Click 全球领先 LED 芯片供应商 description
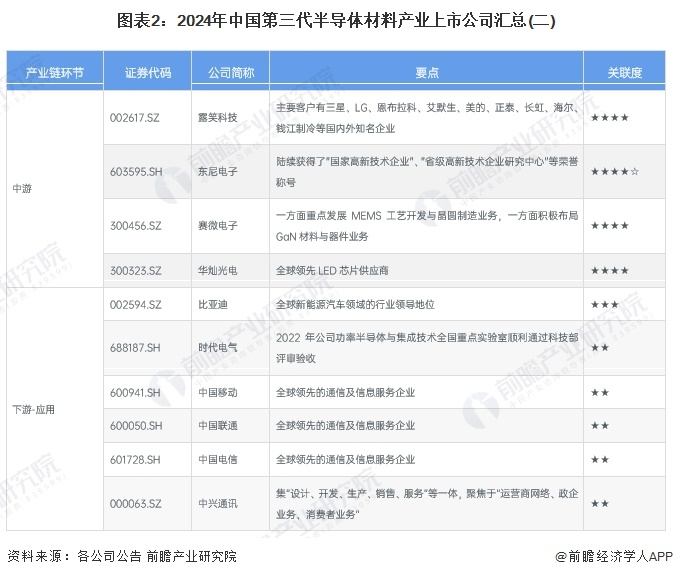This screenshot has width=673, height=577. pos(332,271)
